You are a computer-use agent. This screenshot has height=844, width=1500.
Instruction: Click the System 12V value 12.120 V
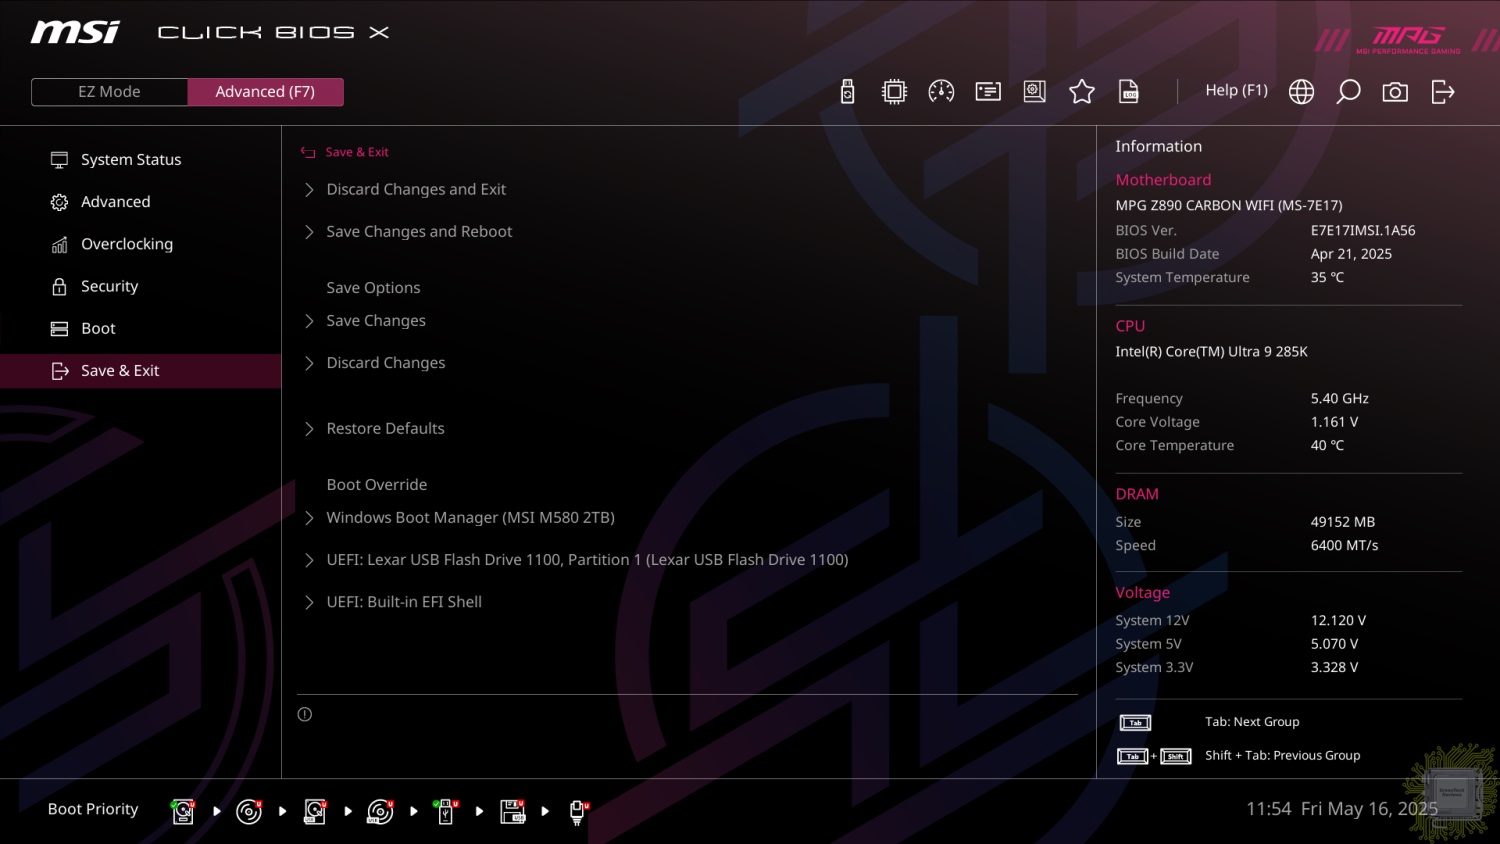1338,621
